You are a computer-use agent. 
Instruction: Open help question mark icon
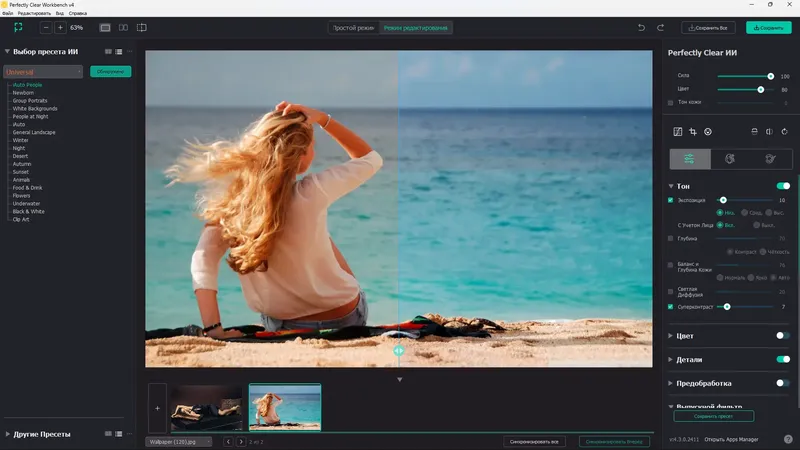click(x=788, y=439)
